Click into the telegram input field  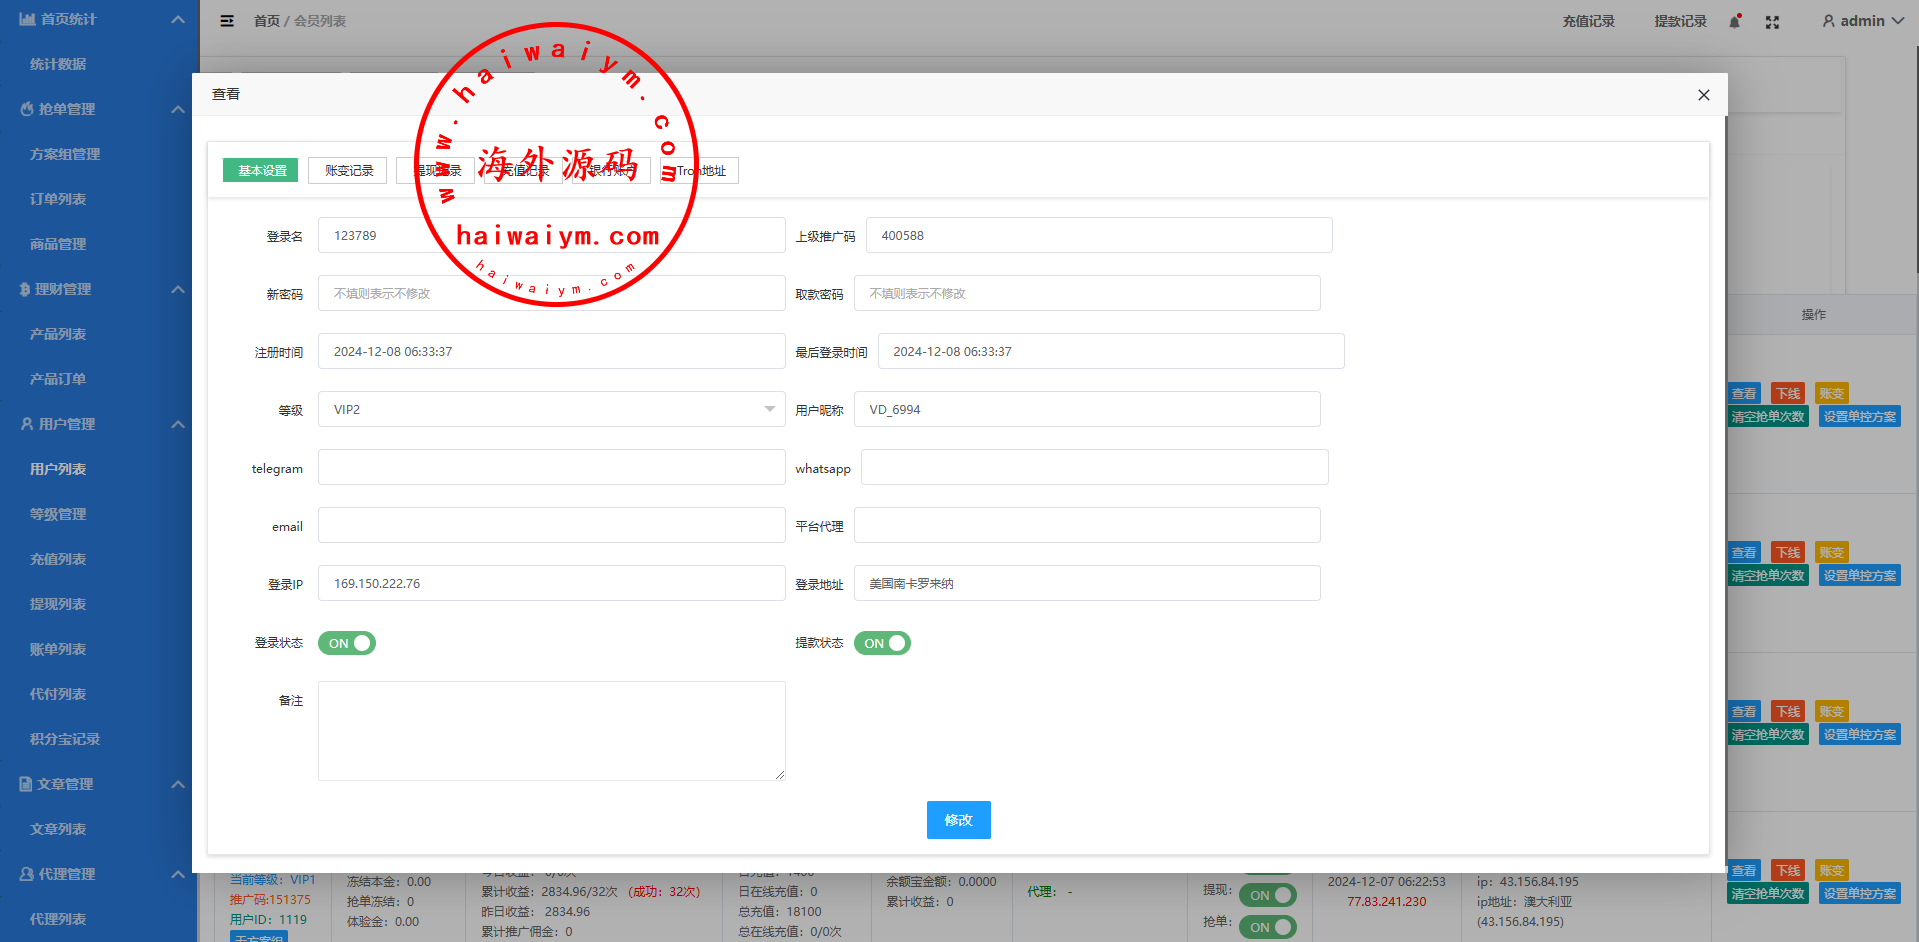551,467
